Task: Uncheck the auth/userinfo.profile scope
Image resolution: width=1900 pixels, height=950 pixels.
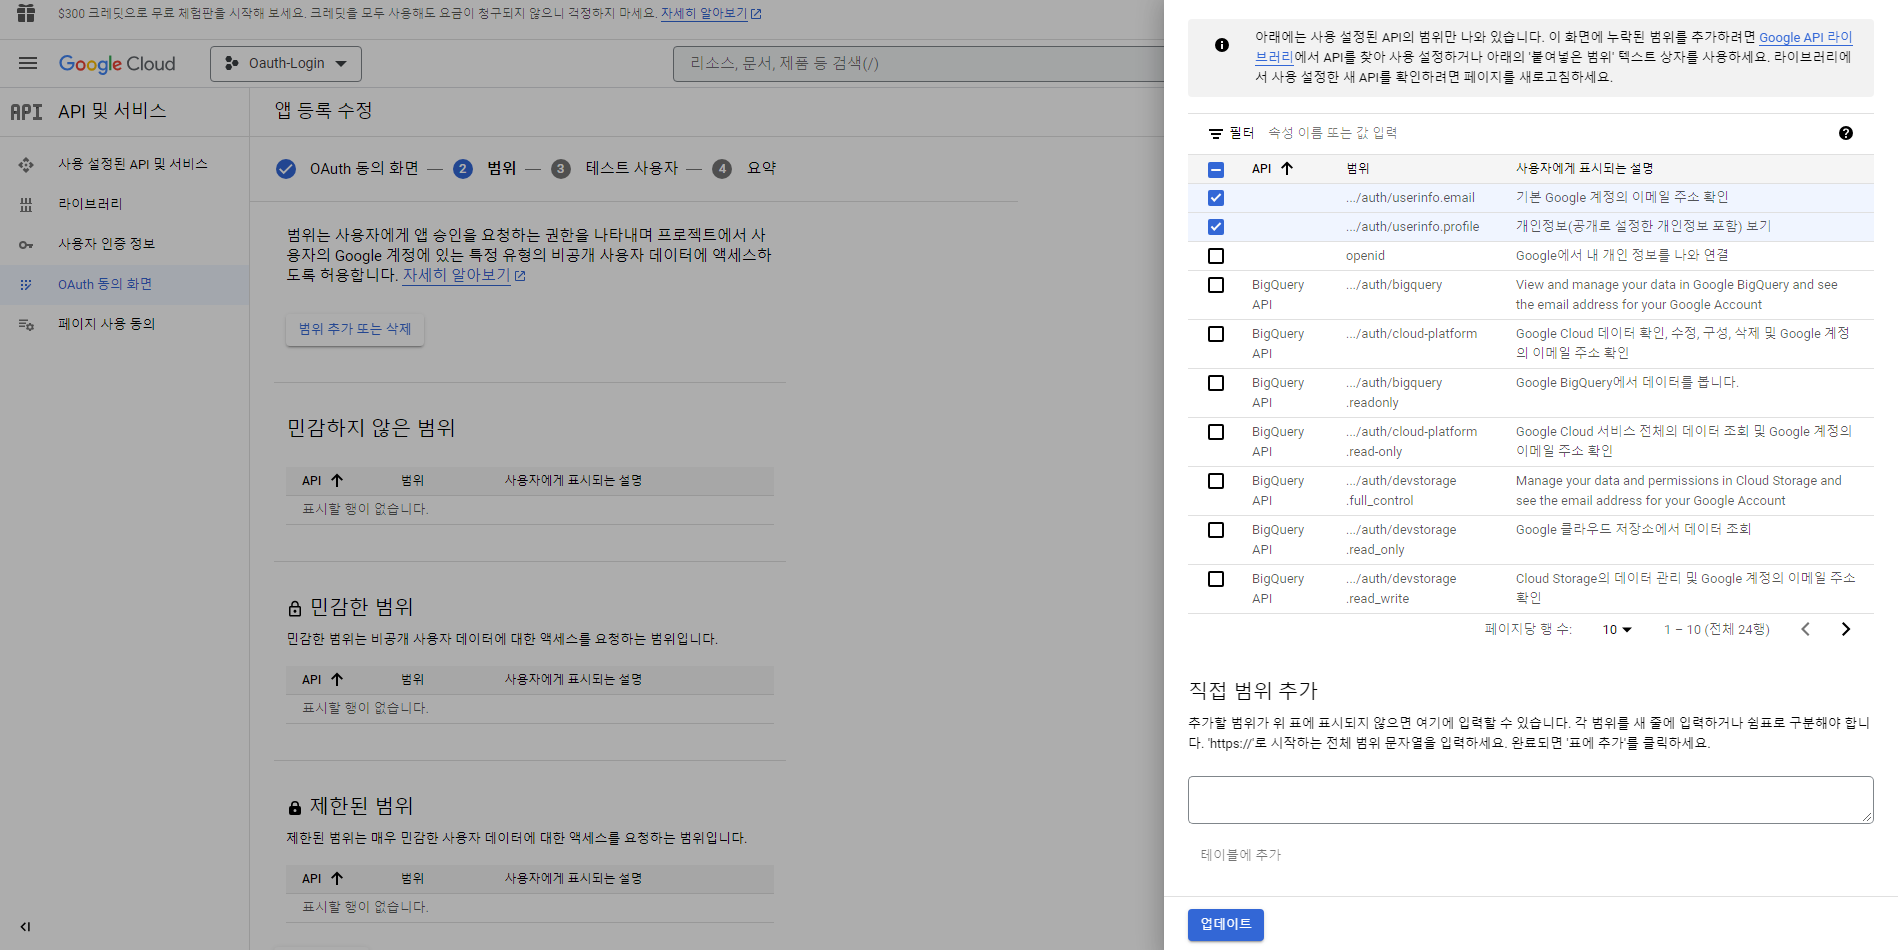Action: (1216, 227)
